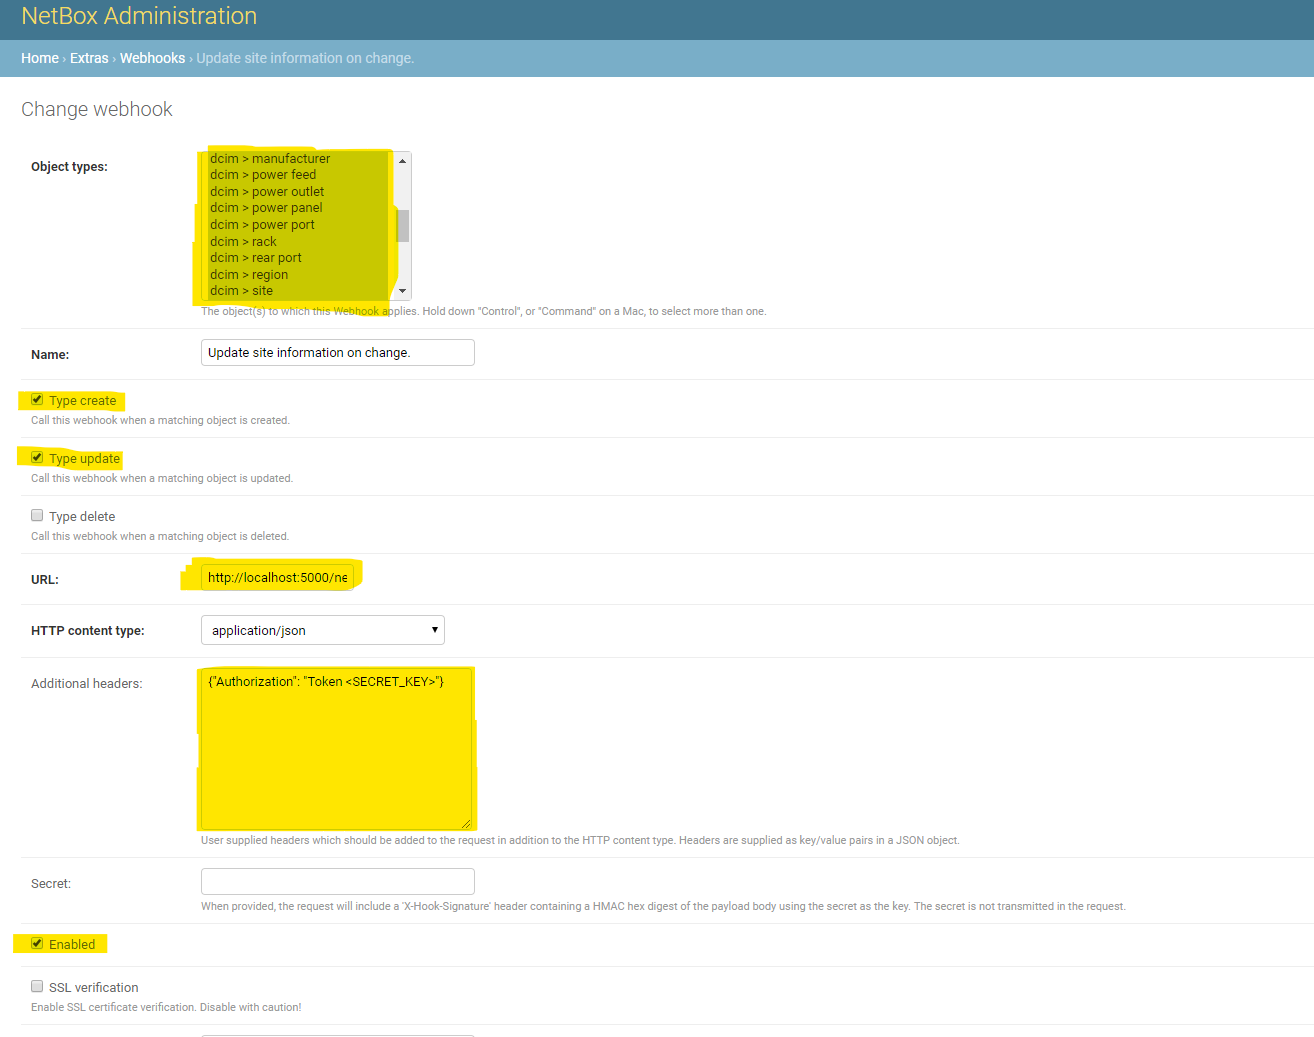Image resolution: width=1314 pixels, height=1037 pixels.
Task: Toggle the Type create checkbox
Action: 37,400
